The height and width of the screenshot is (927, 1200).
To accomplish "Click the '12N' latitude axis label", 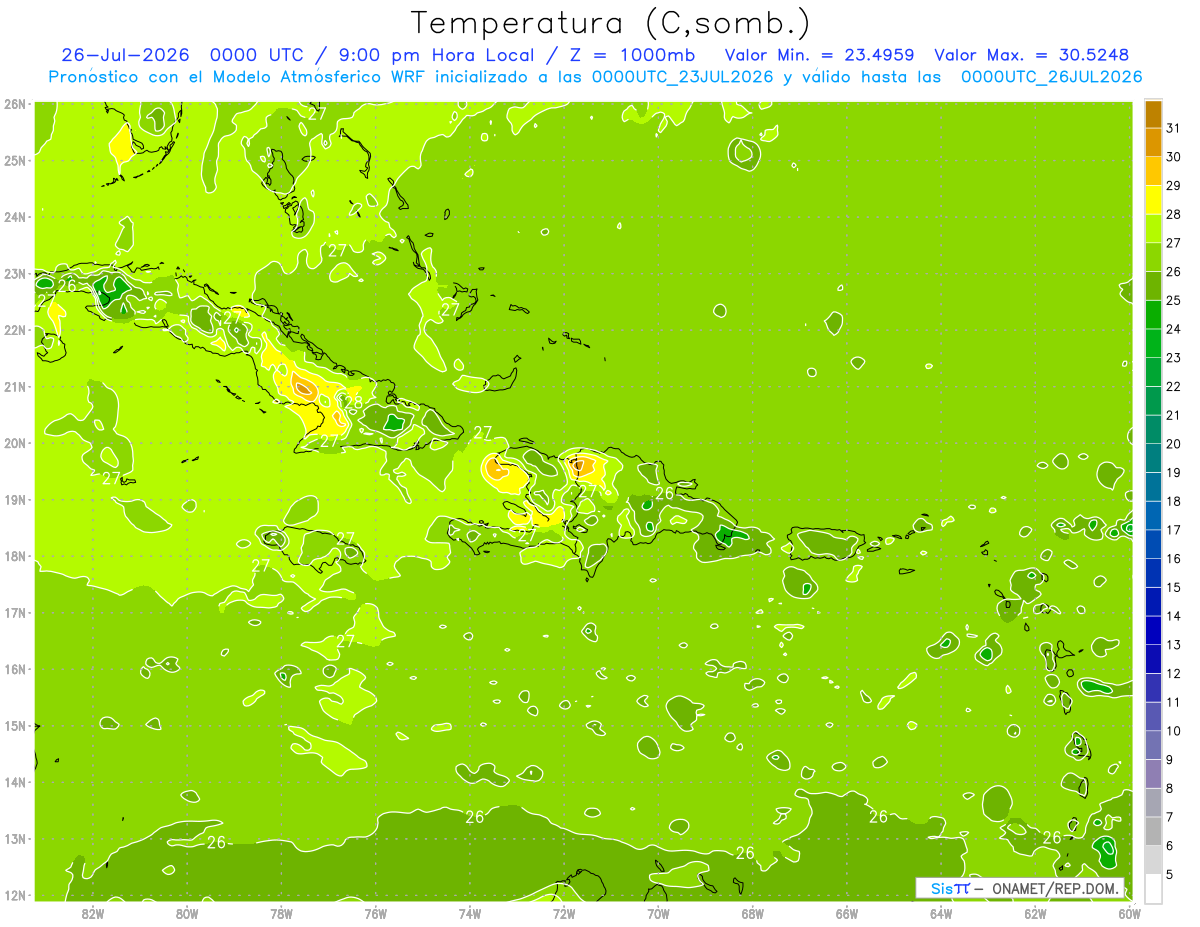I will 15,895.
